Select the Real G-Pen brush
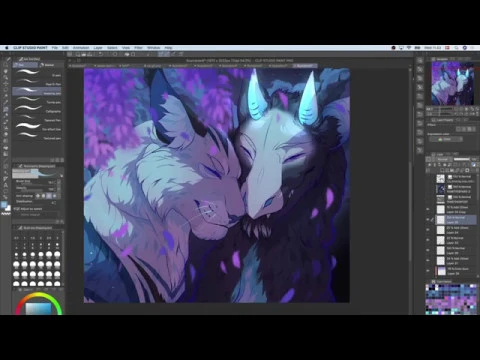This screenshot has width=480, height=360. pos(37,82)
